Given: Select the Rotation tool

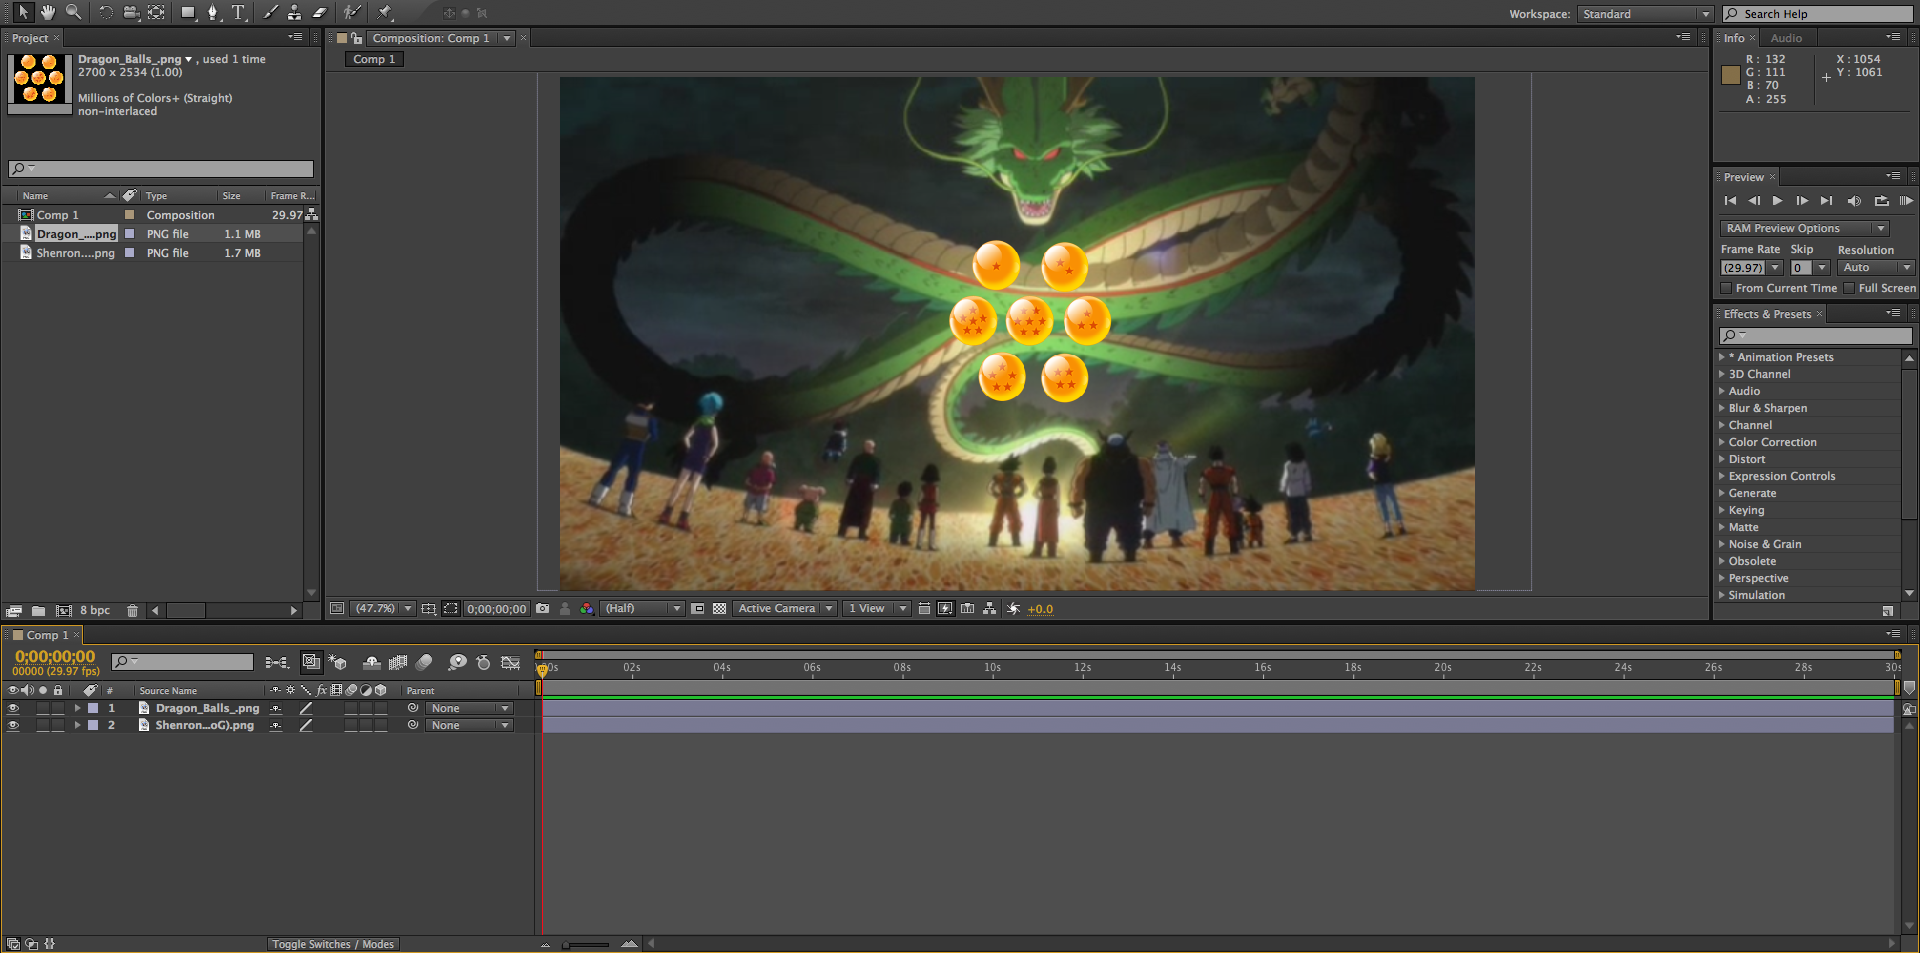Looking at the screenshot, I should [106, 12].
